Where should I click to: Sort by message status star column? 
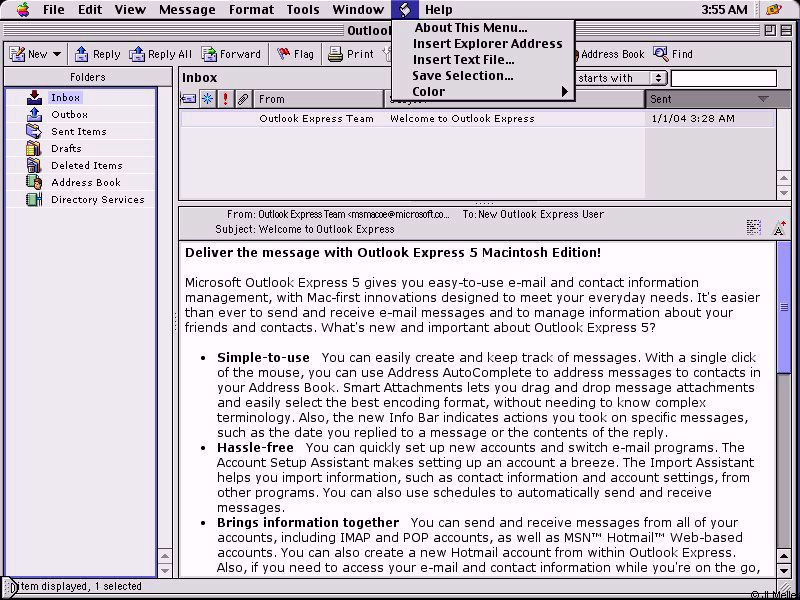pos(208,98)
